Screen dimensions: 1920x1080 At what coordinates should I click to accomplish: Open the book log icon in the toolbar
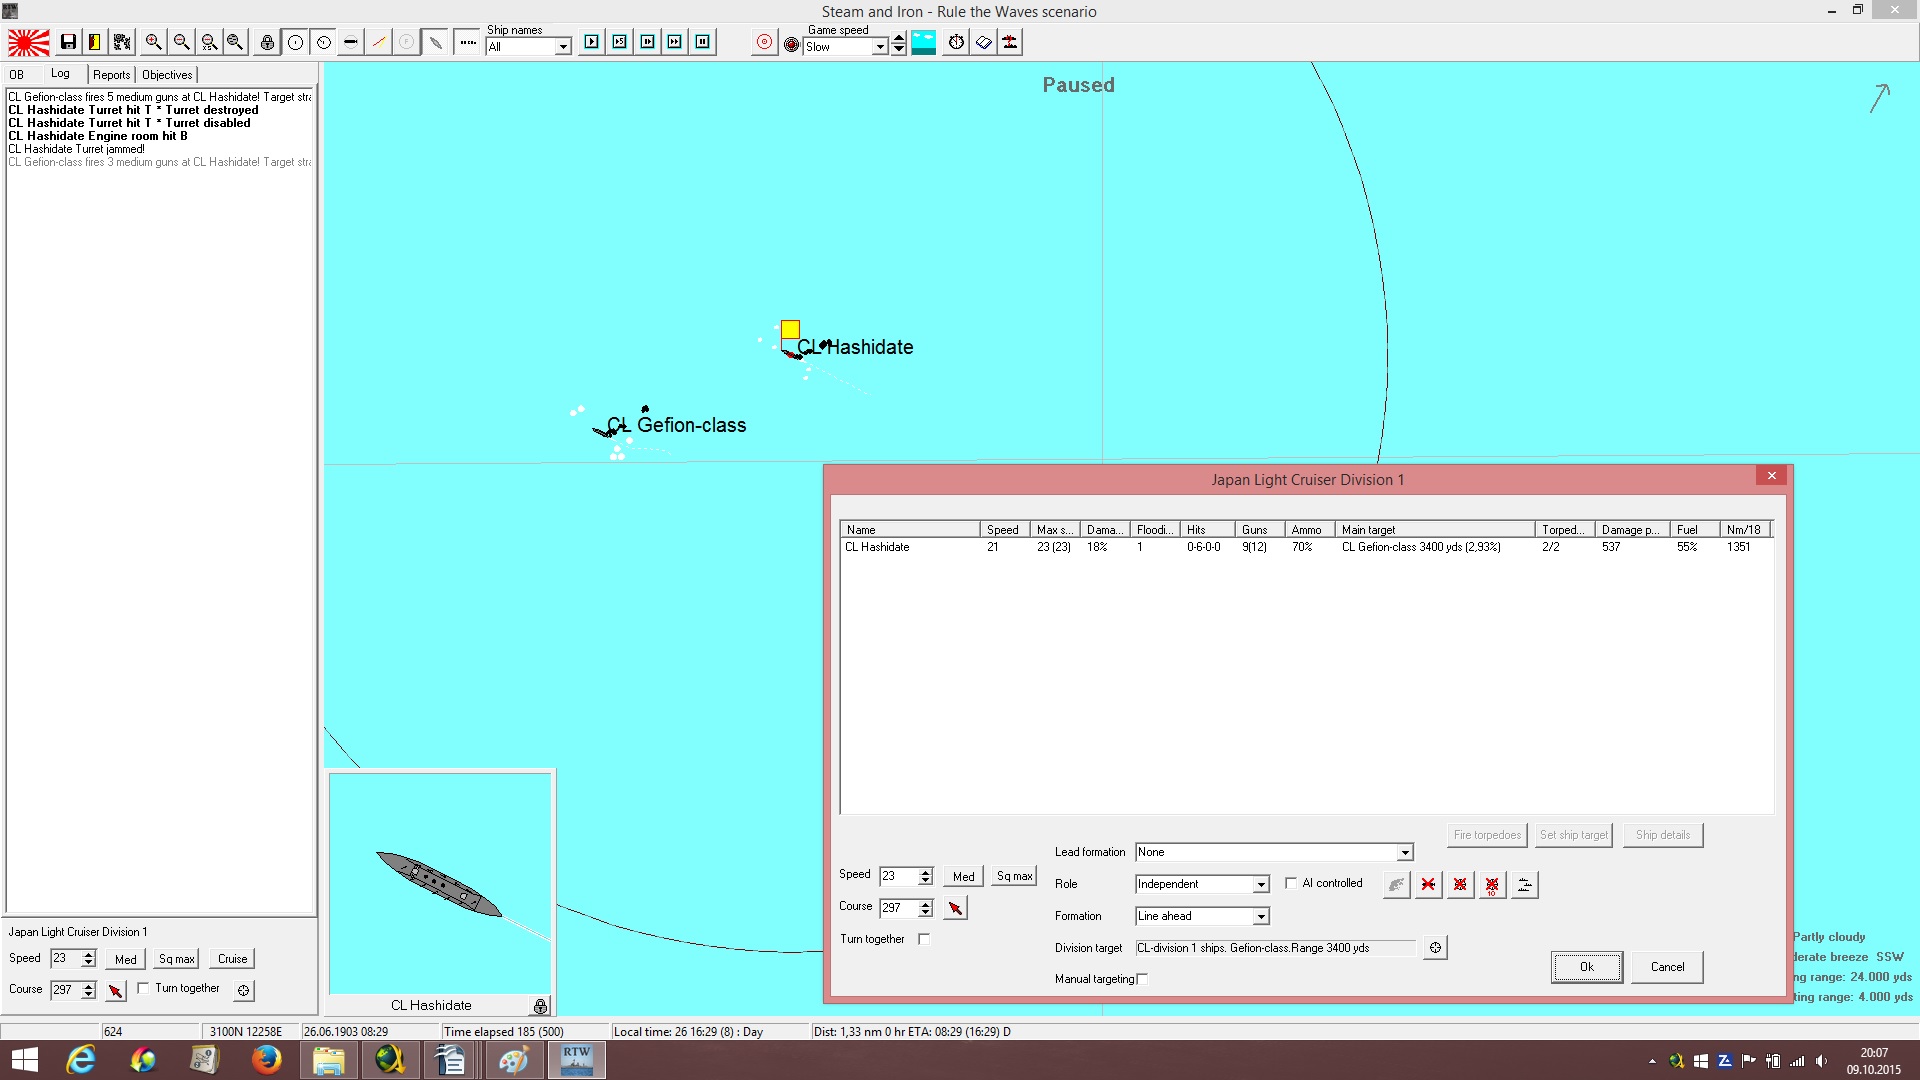tap(984, 42)
